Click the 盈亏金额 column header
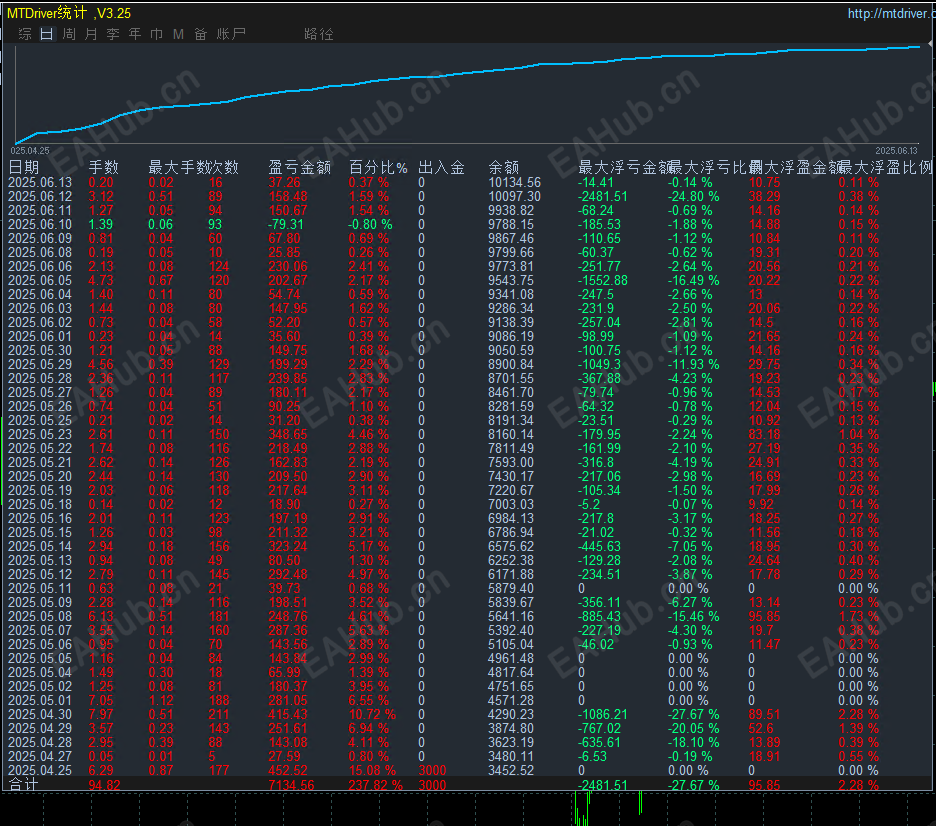The width and height of the screenshot is (936, 826). click(300, 167)
